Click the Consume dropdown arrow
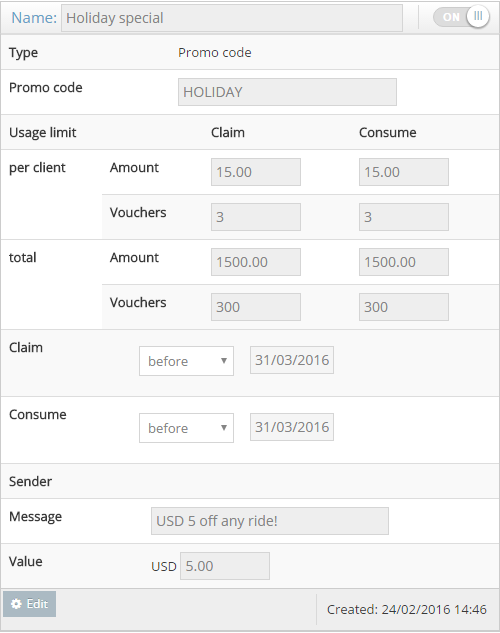Viewport: 500px width, 633px height. (x=224, y=428)
